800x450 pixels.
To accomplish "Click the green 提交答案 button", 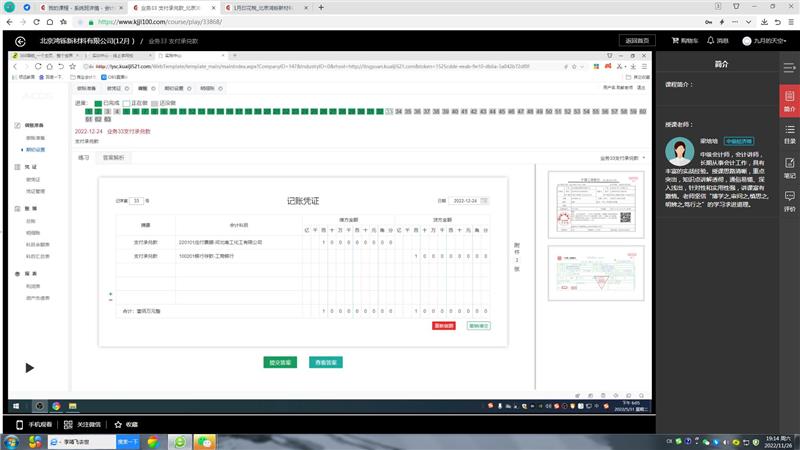I will 279,362.
